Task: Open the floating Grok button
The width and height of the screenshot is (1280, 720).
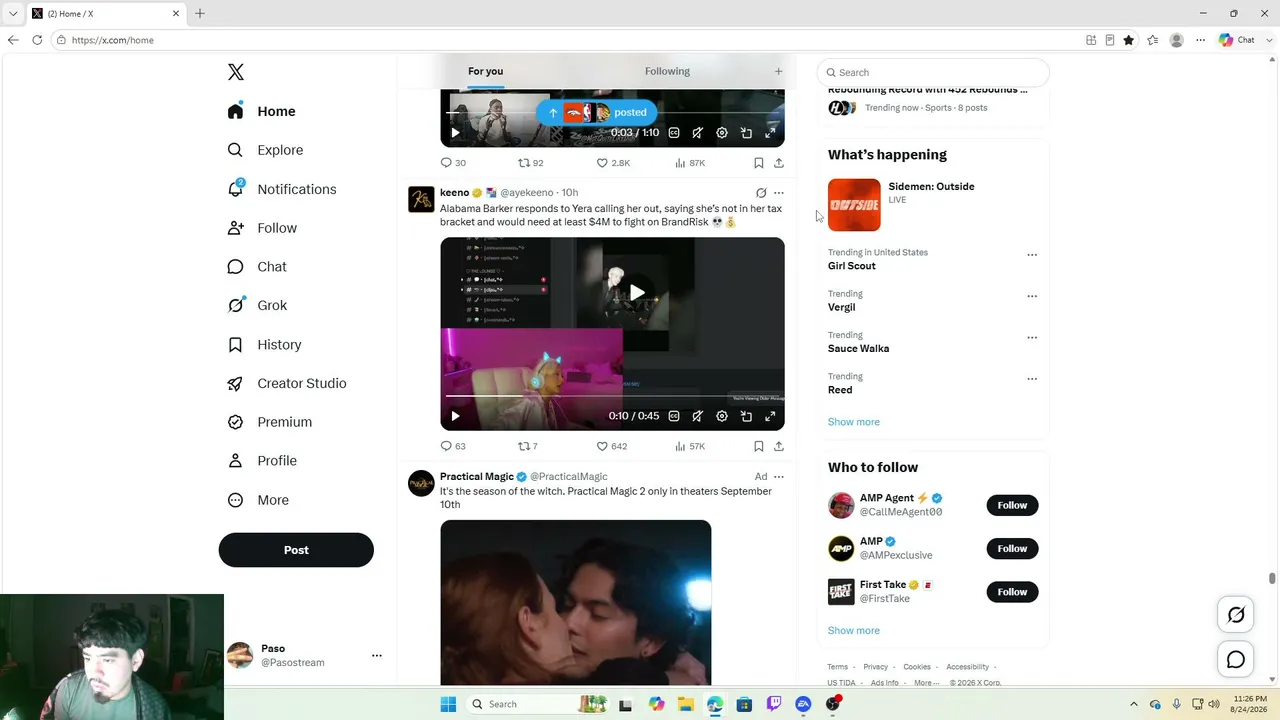Action: 1236,615
